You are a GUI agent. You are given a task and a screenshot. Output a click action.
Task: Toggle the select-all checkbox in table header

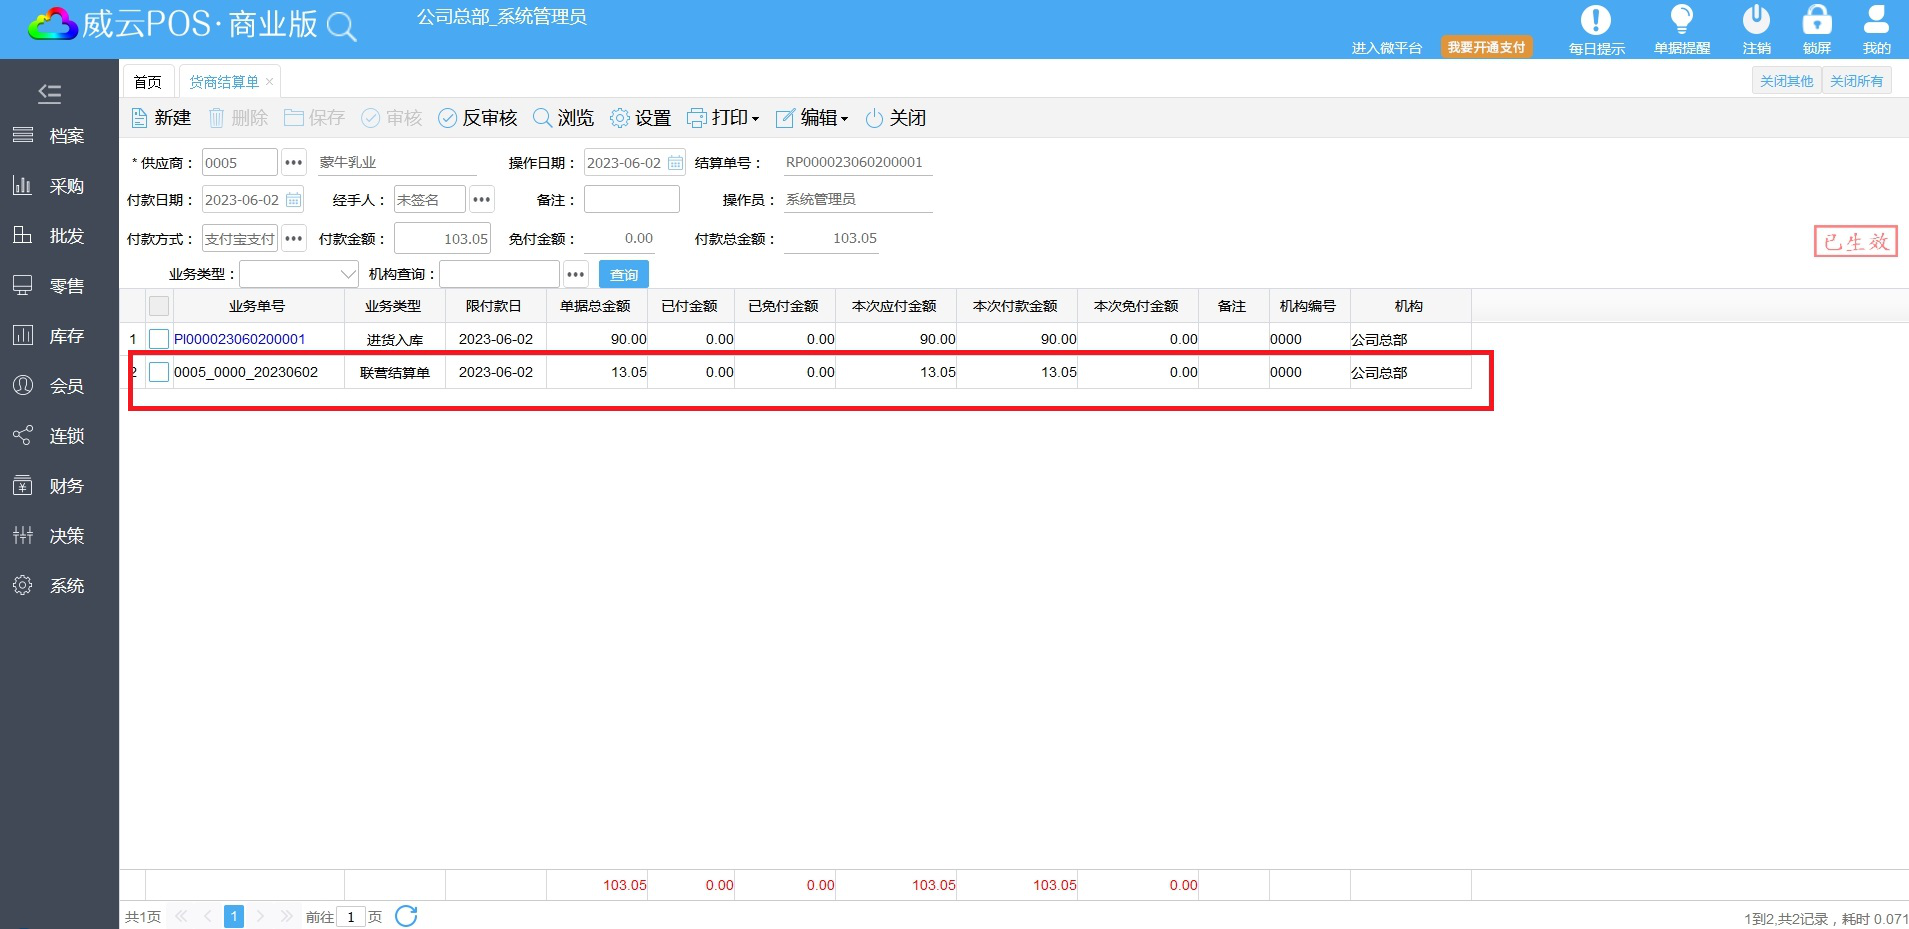[x=159, y=306]
